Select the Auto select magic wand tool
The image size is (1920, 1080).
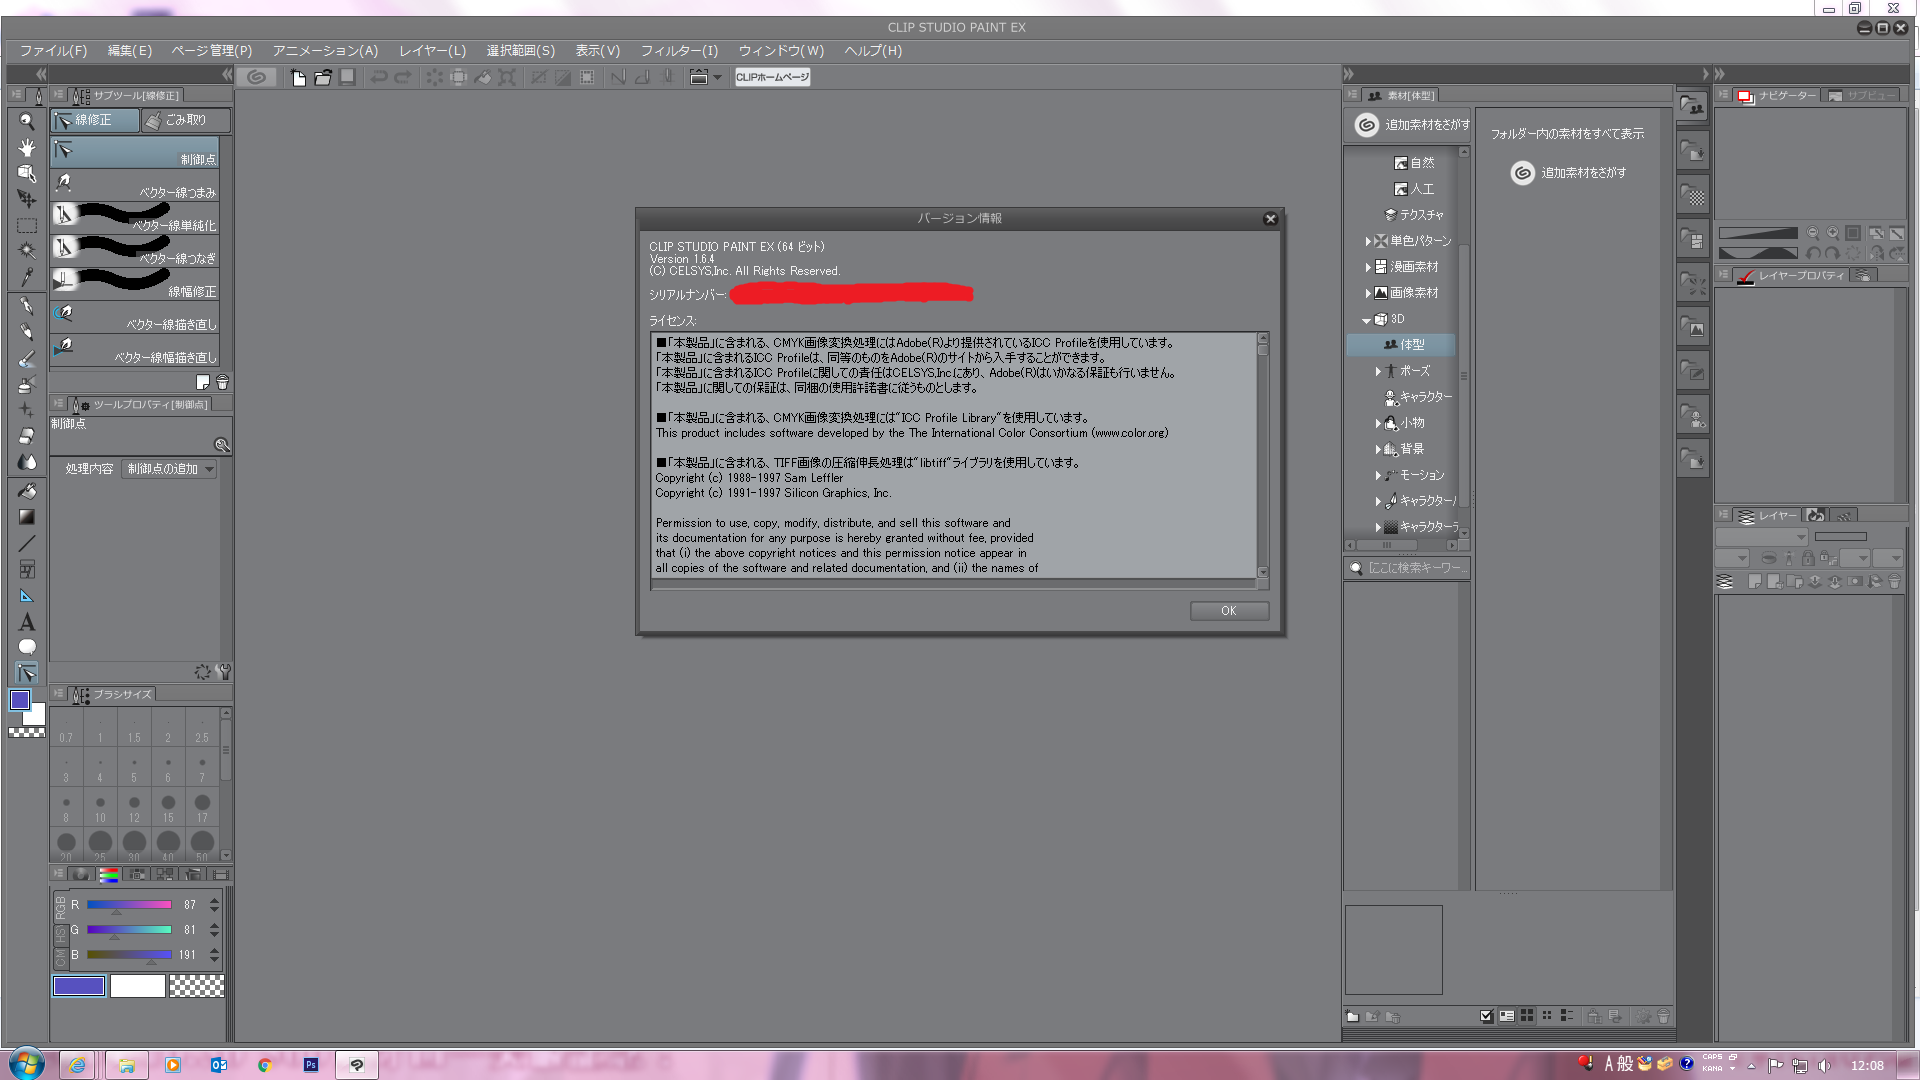[x=27, y=251]
